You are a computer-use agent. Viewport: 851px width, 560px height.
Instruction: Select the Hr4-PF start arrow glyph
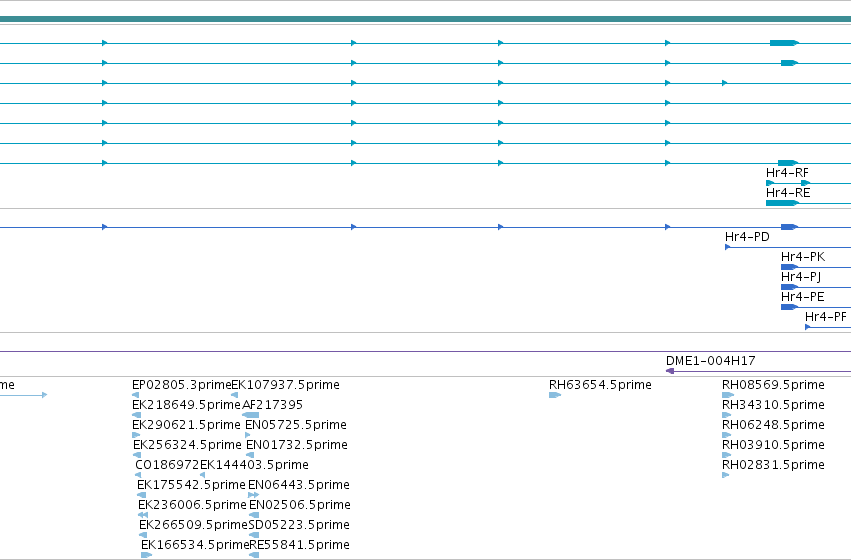click(x=808, y=327)
